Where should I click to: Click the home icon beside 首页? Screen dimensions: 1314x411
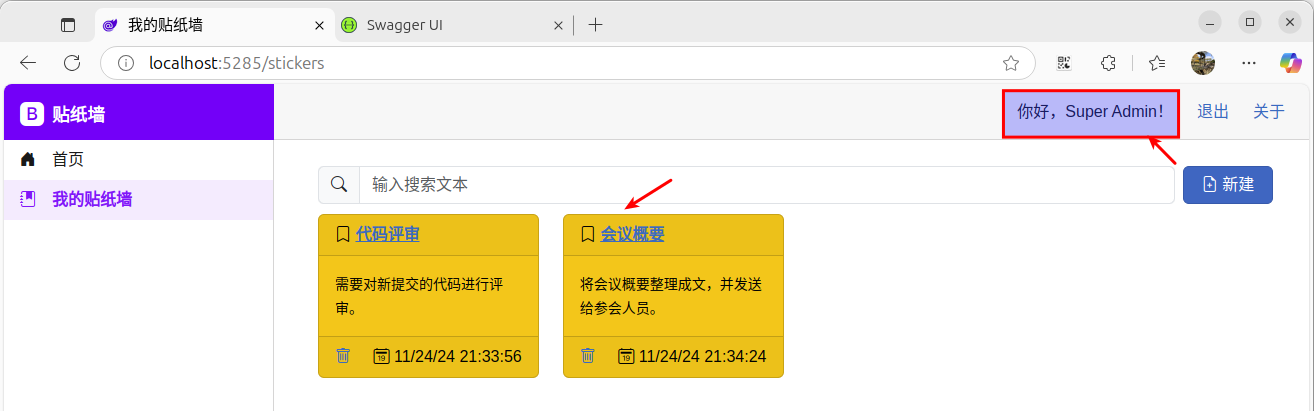pos(28,159)
